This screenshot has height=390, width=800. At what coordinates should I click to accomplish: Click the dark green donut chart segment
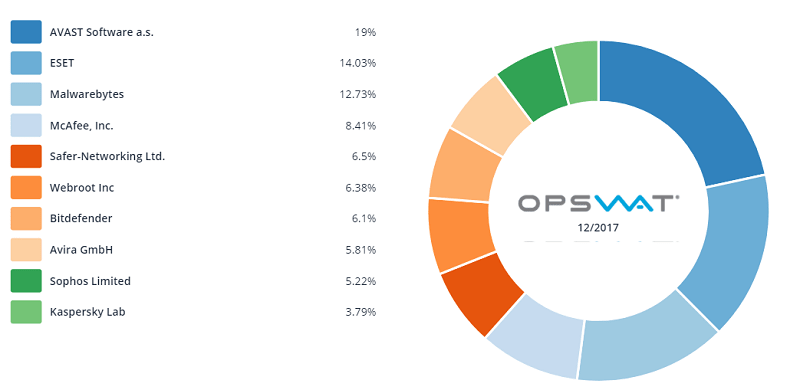pyautogui.click(x=531, y=84)
